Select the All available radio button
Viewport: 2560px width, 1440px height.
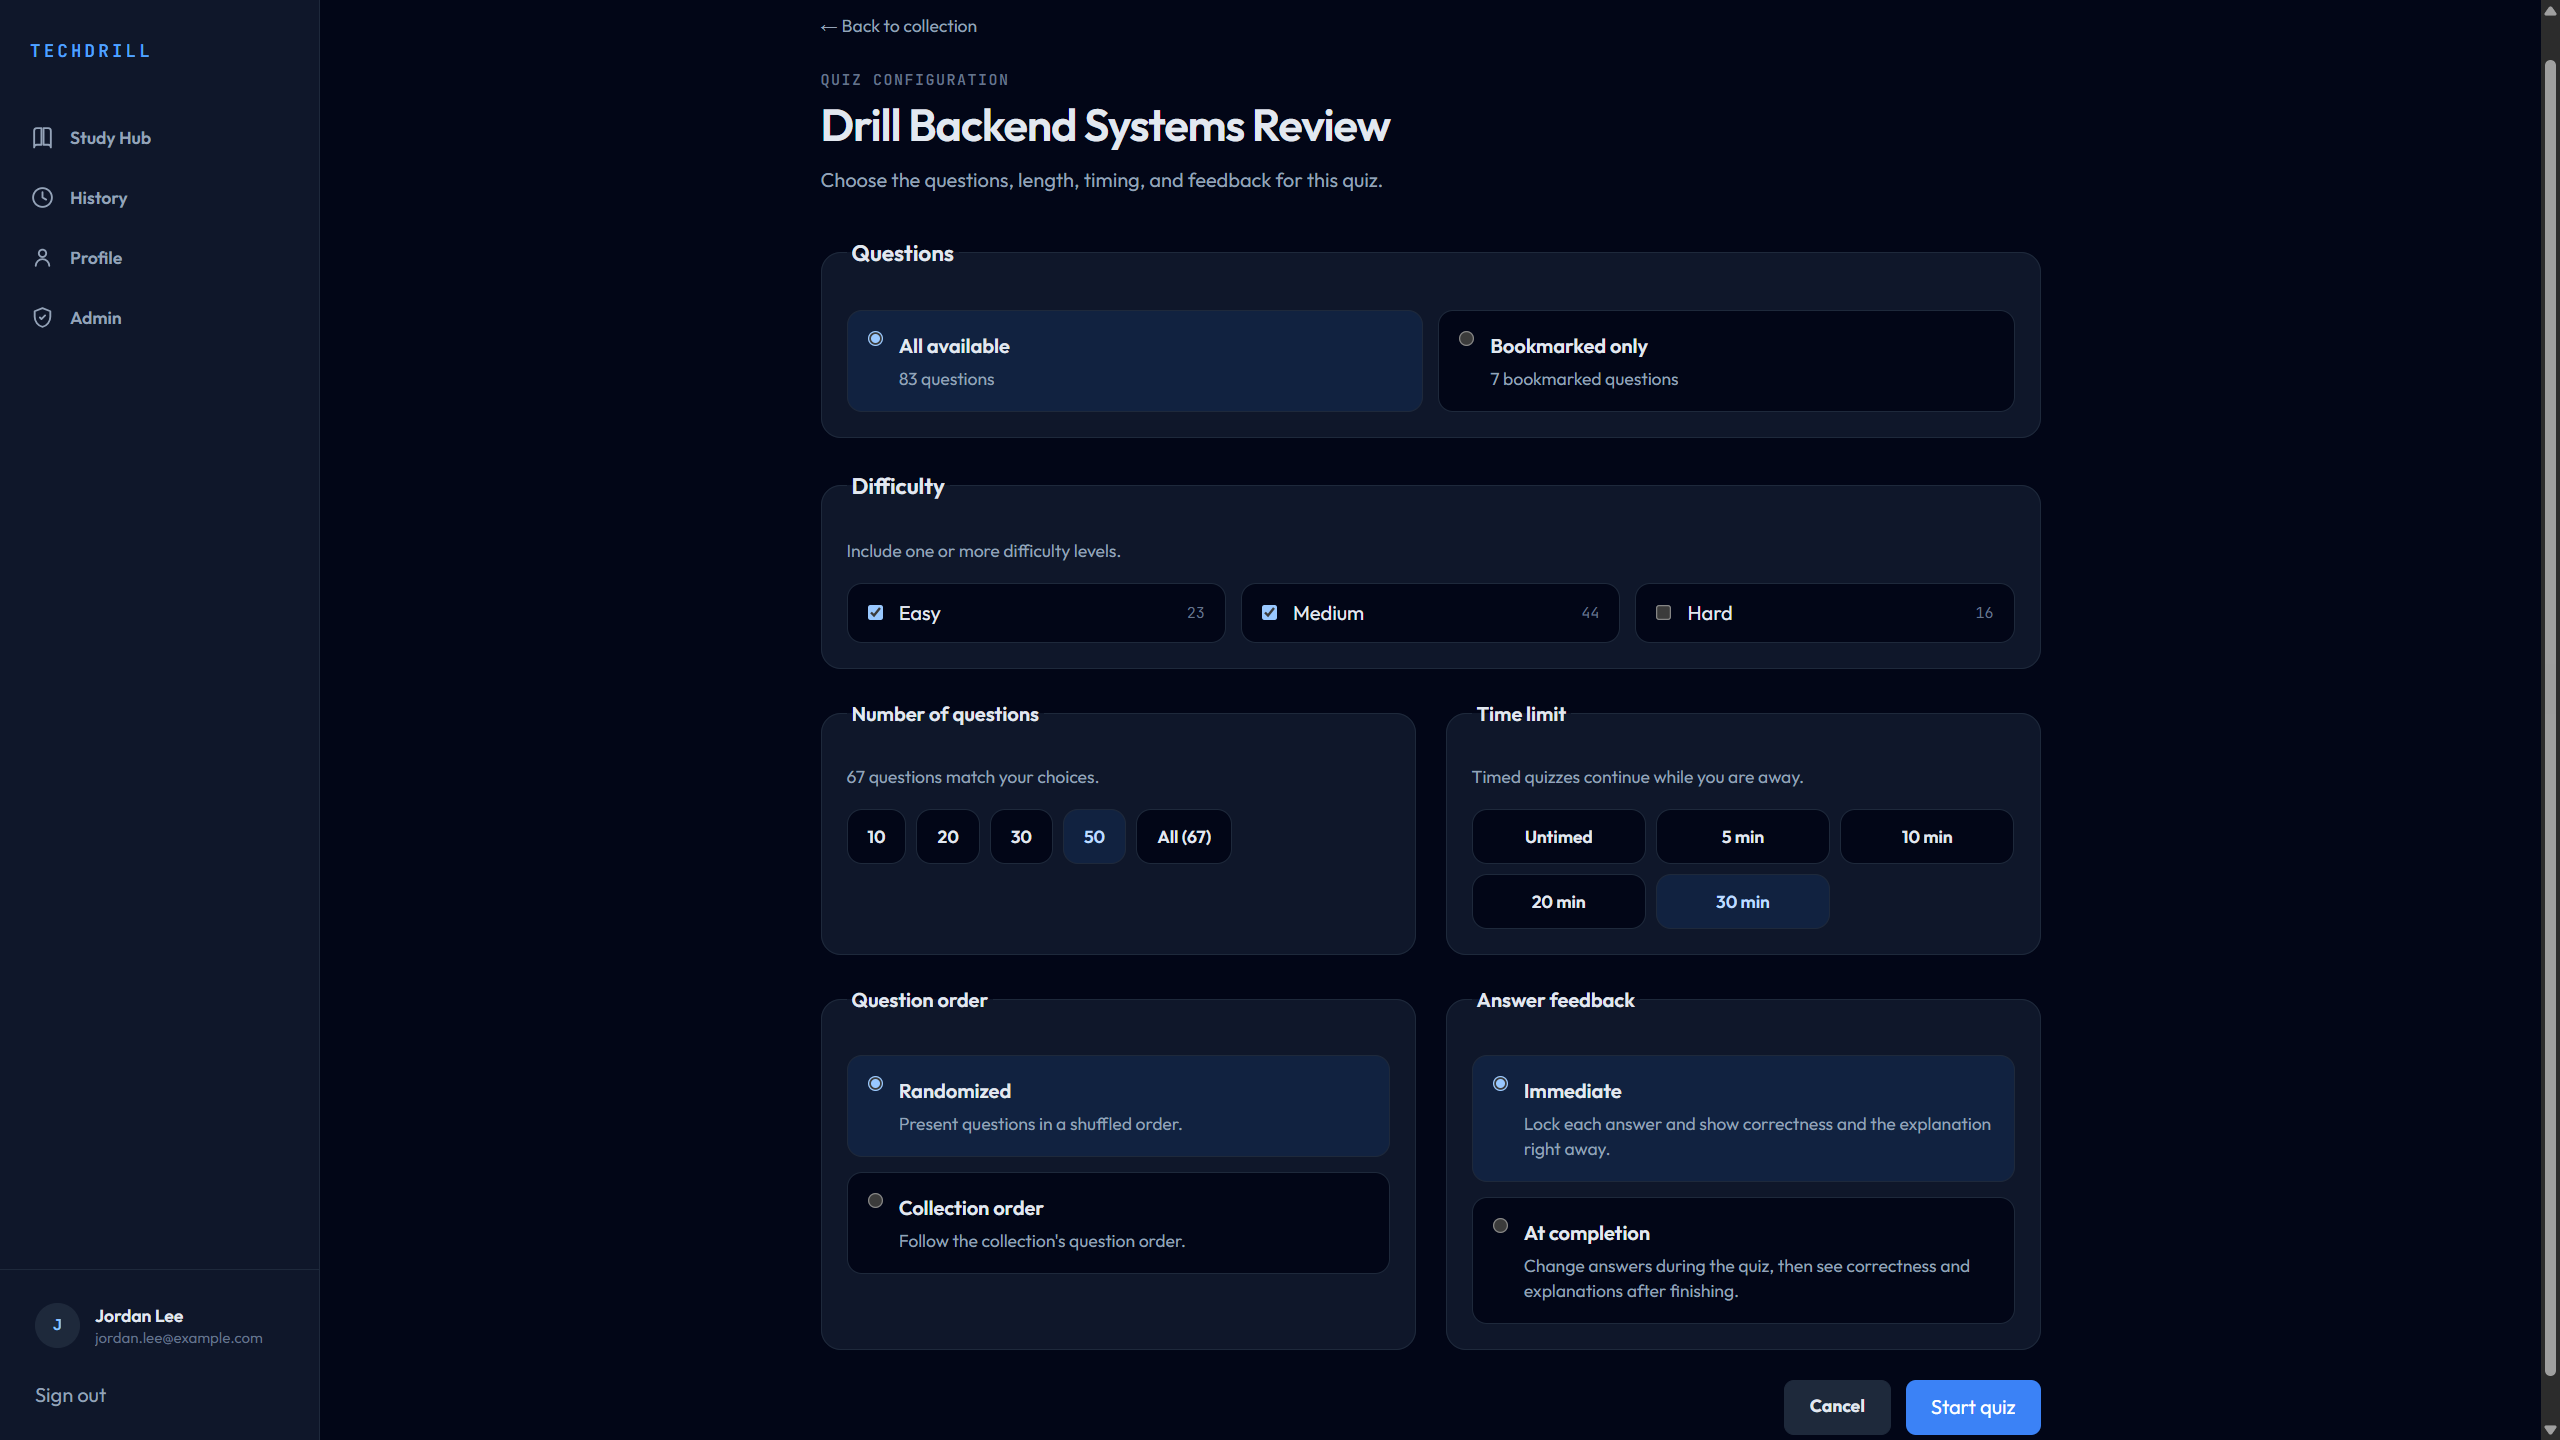click(875, 339)
